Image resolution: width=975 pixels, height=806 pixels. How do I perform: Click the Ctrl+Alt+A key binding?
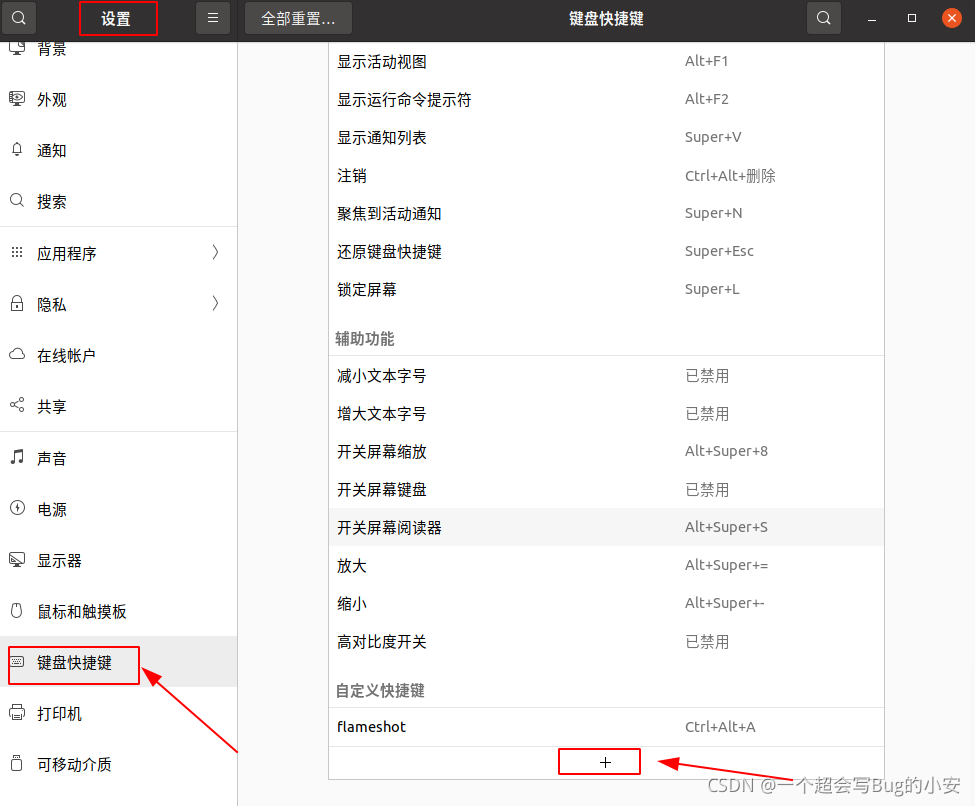pyautogui.click(x=720, y=727)
